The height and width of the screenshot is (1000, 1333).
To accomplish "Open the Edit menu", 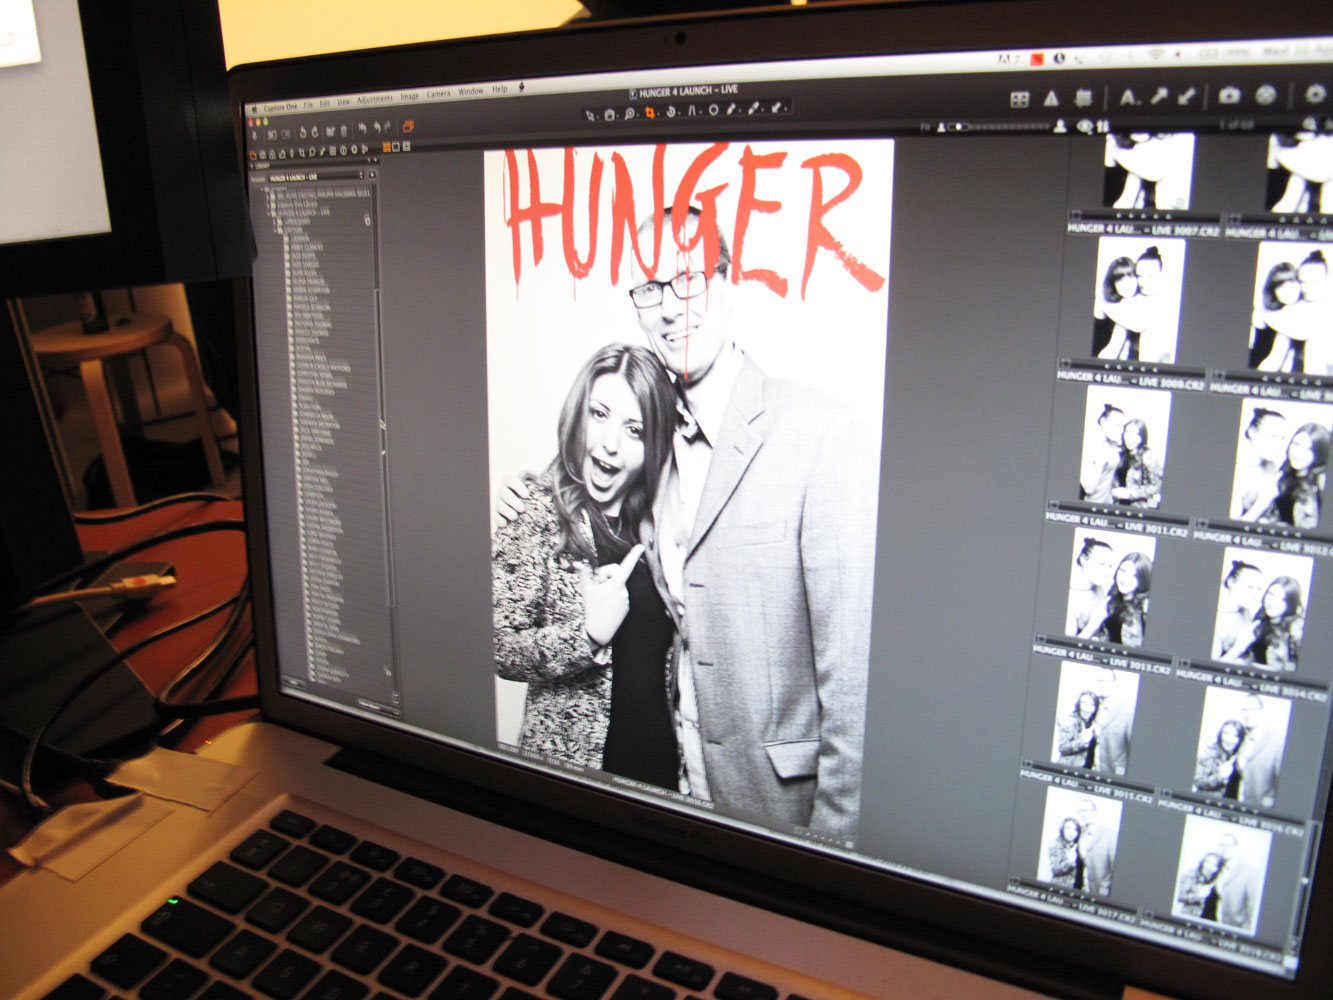I will coord(325,104).
